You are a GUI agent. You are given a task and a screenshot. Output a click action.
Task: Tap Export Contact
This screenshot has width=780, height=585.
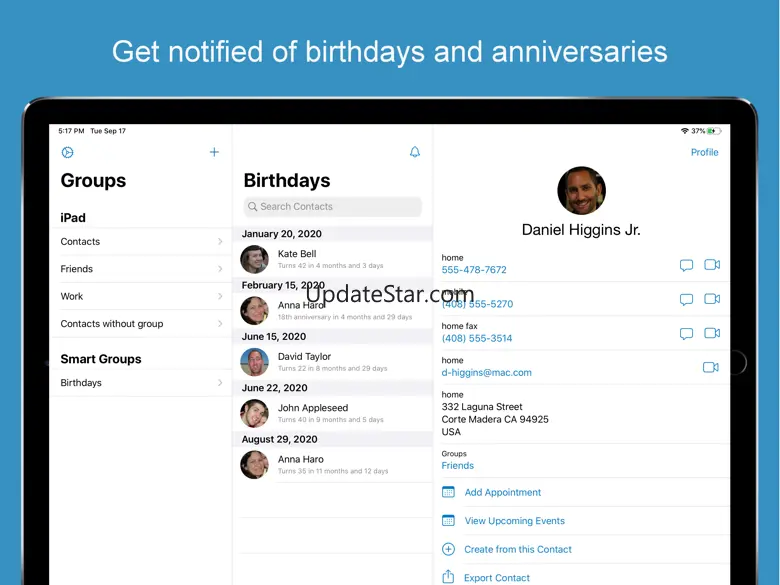tap(497, 578)
